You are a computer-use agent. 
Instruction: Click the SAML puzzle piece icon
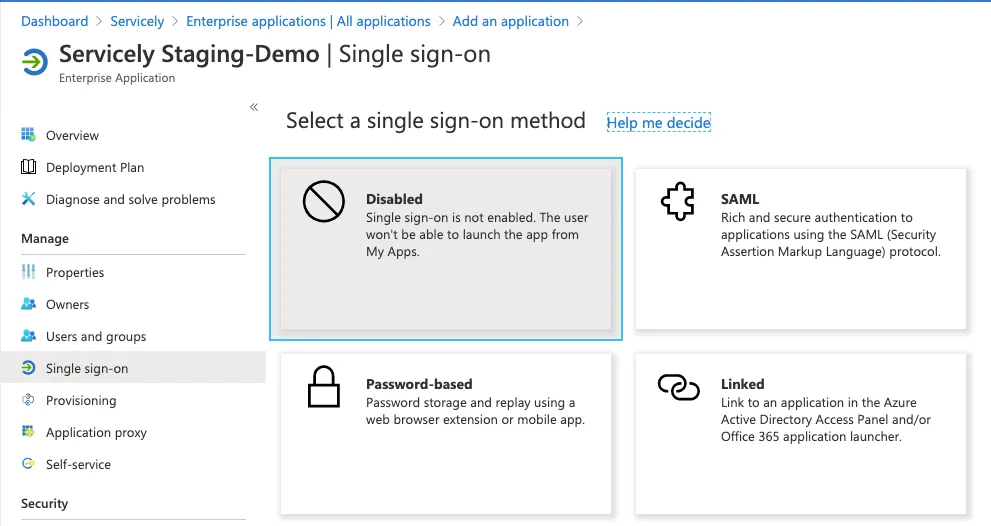pos(678,202)
